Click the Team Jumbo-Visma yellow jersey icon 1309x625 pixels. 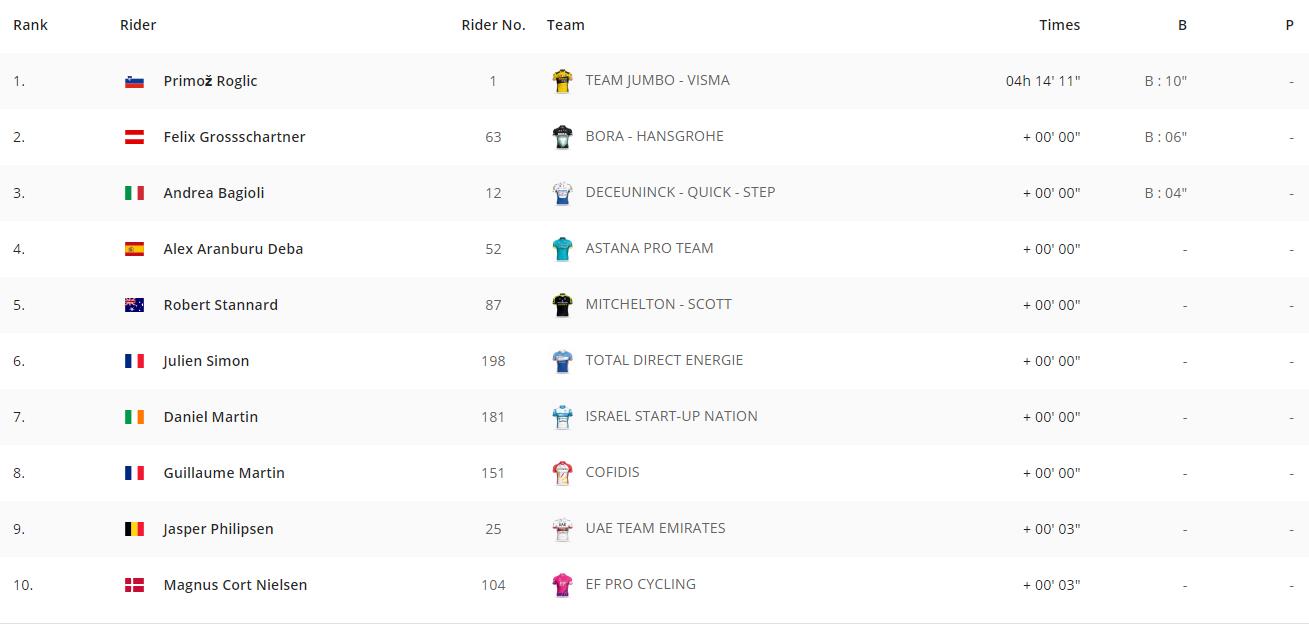coord(563,81)
